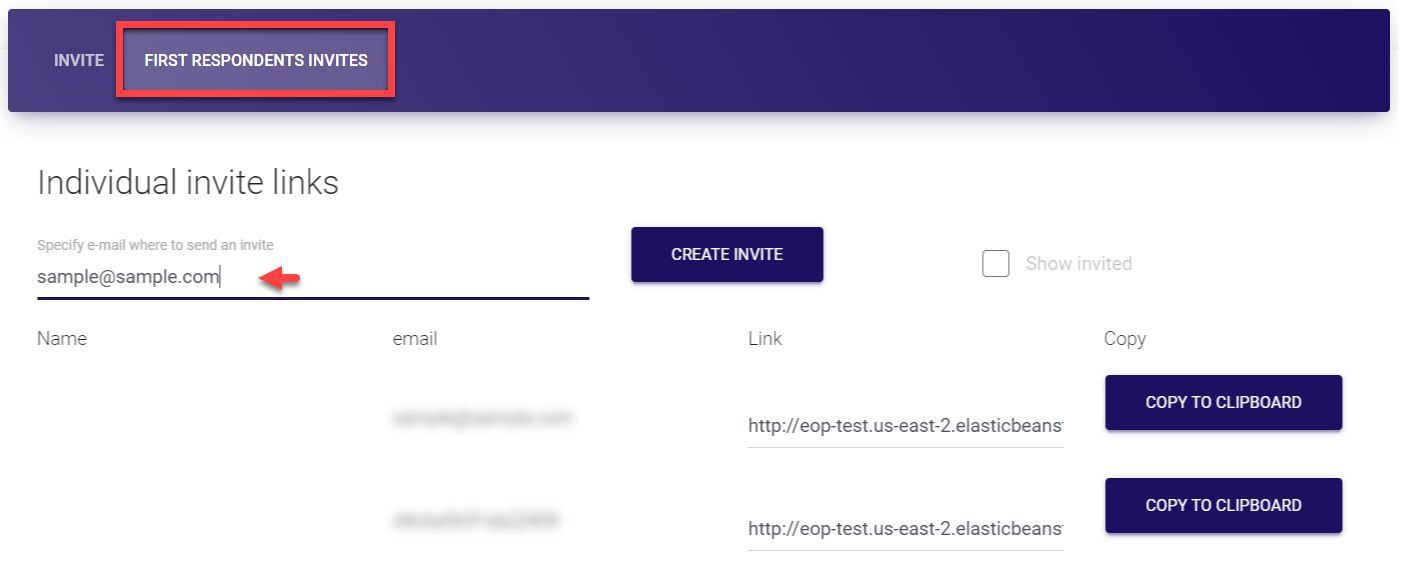Click the Specify e-mail field label
The width and height of the screenshot is (1404, 562).
[155, 245]
